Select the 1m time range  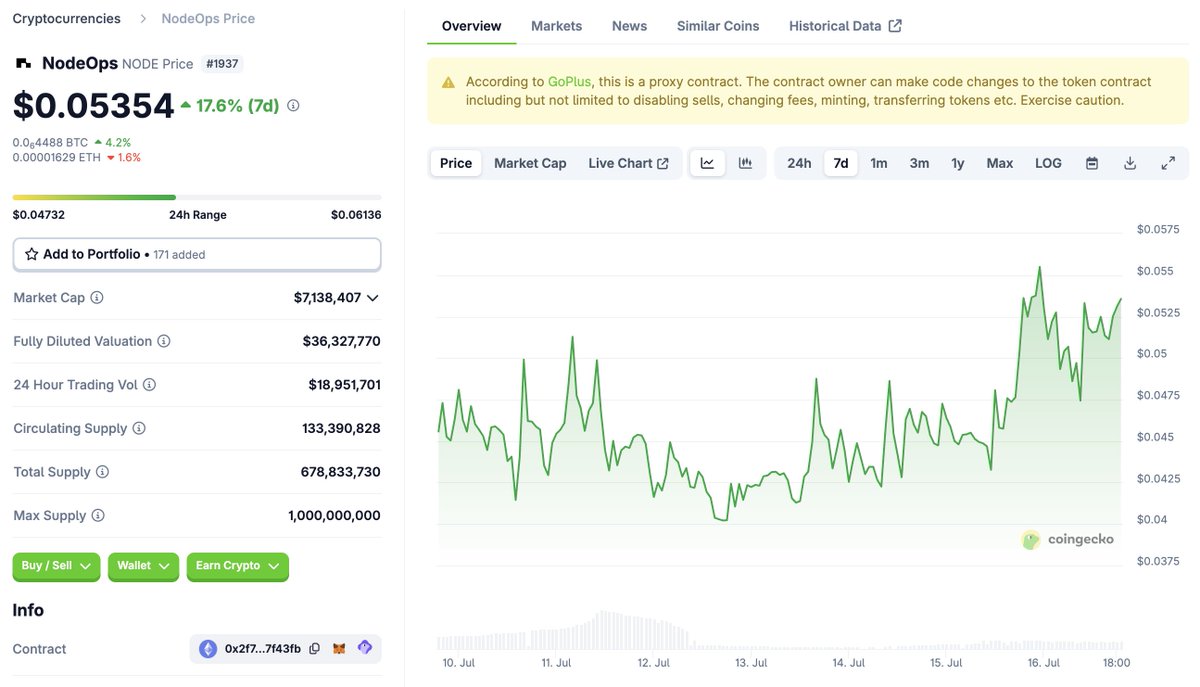(879, 163)
